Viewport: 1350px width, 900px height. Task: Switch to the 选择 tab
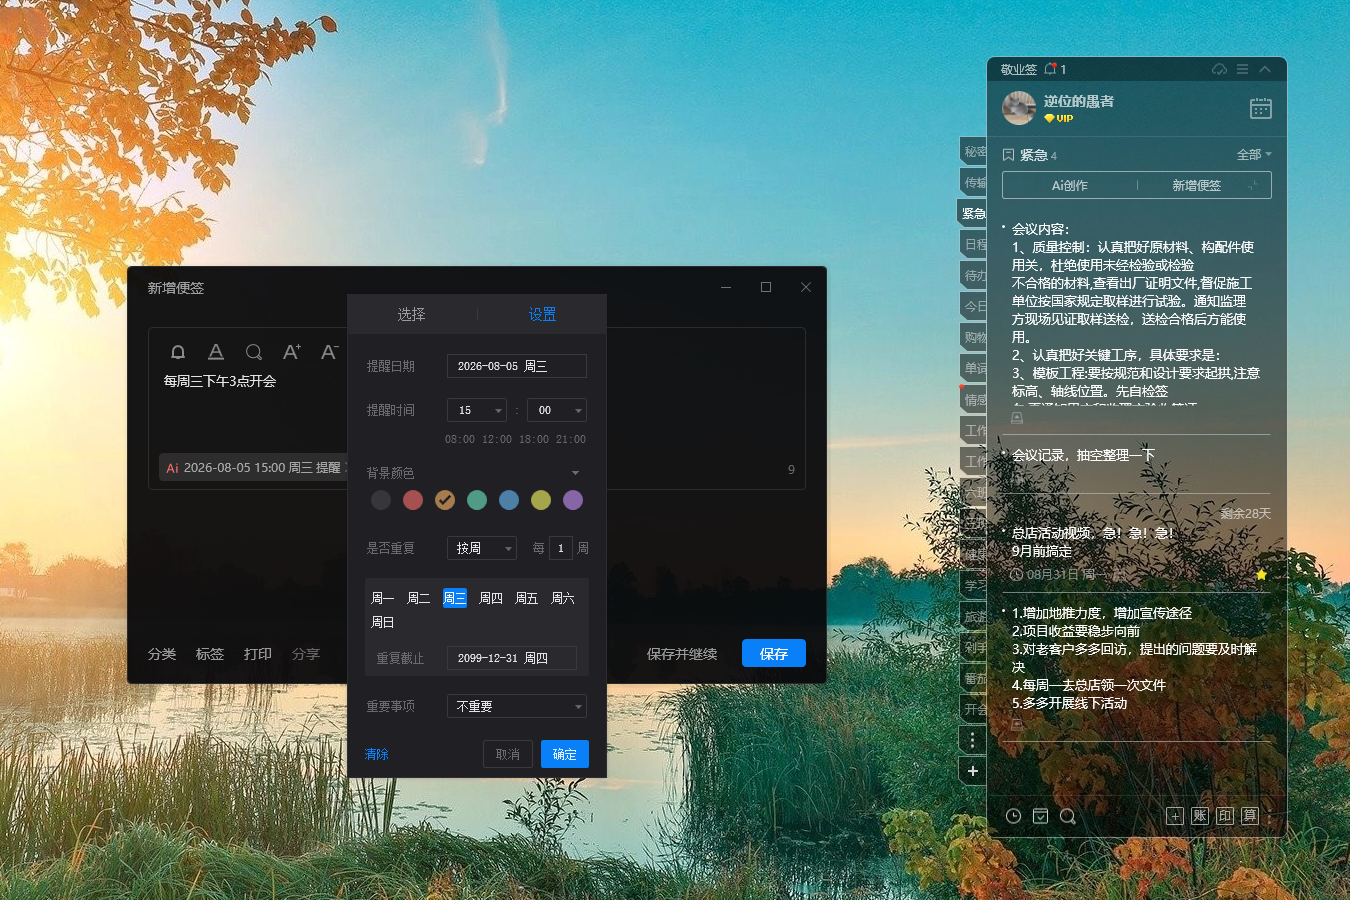411,314
